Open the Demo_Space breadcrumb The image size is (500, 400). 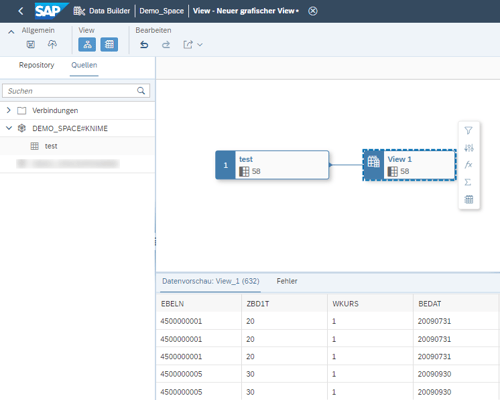[x=162, y=11]
